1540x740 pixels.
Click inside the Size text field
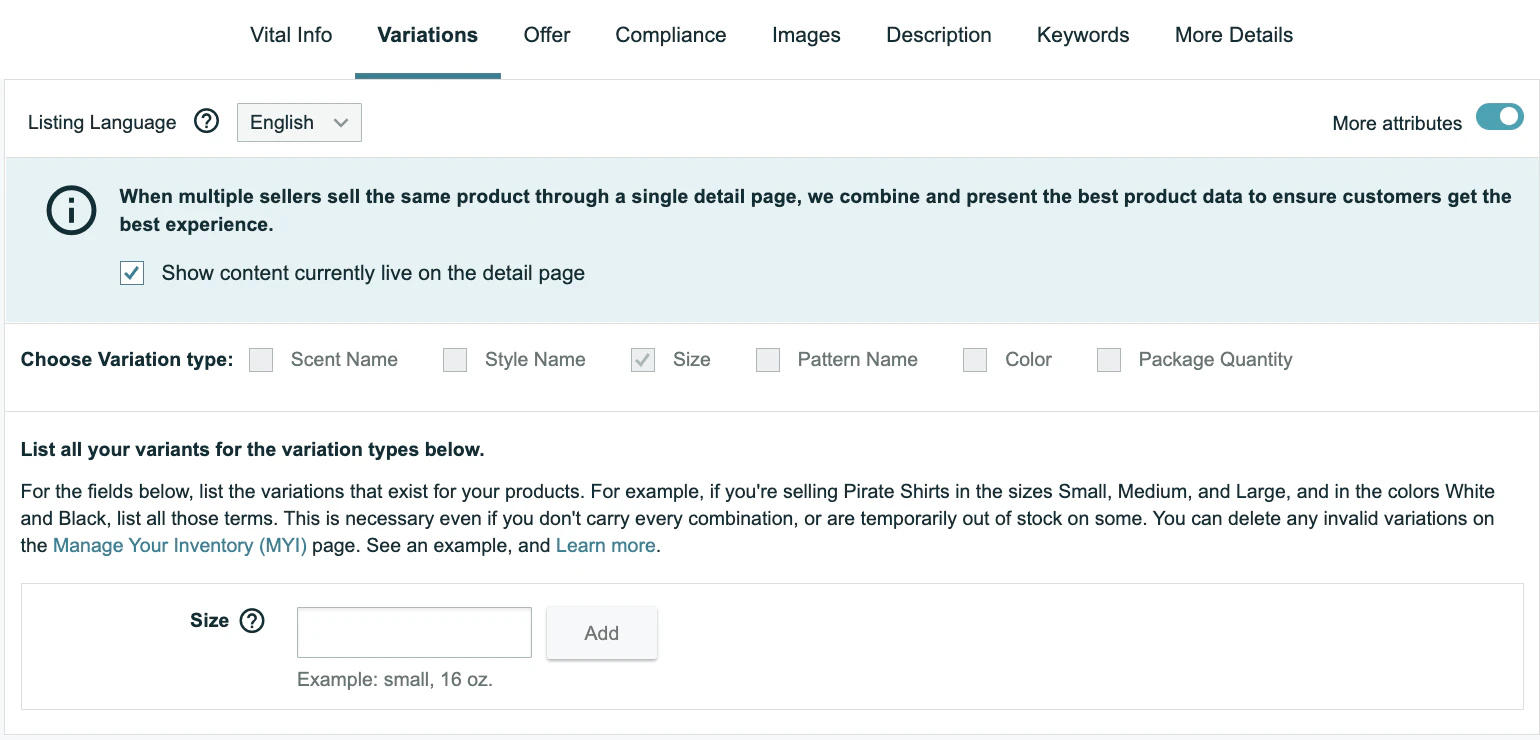pos(414,632)
